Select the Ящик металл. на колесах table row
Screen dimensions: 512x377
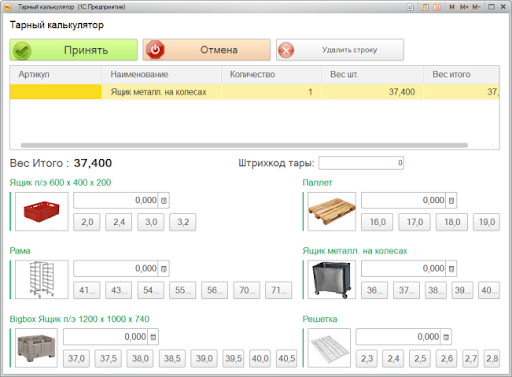[254, 92]
